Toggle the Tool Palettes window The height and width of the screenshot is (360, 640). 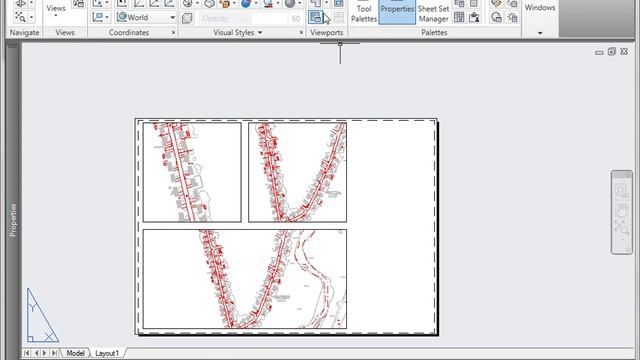point(364,12)
